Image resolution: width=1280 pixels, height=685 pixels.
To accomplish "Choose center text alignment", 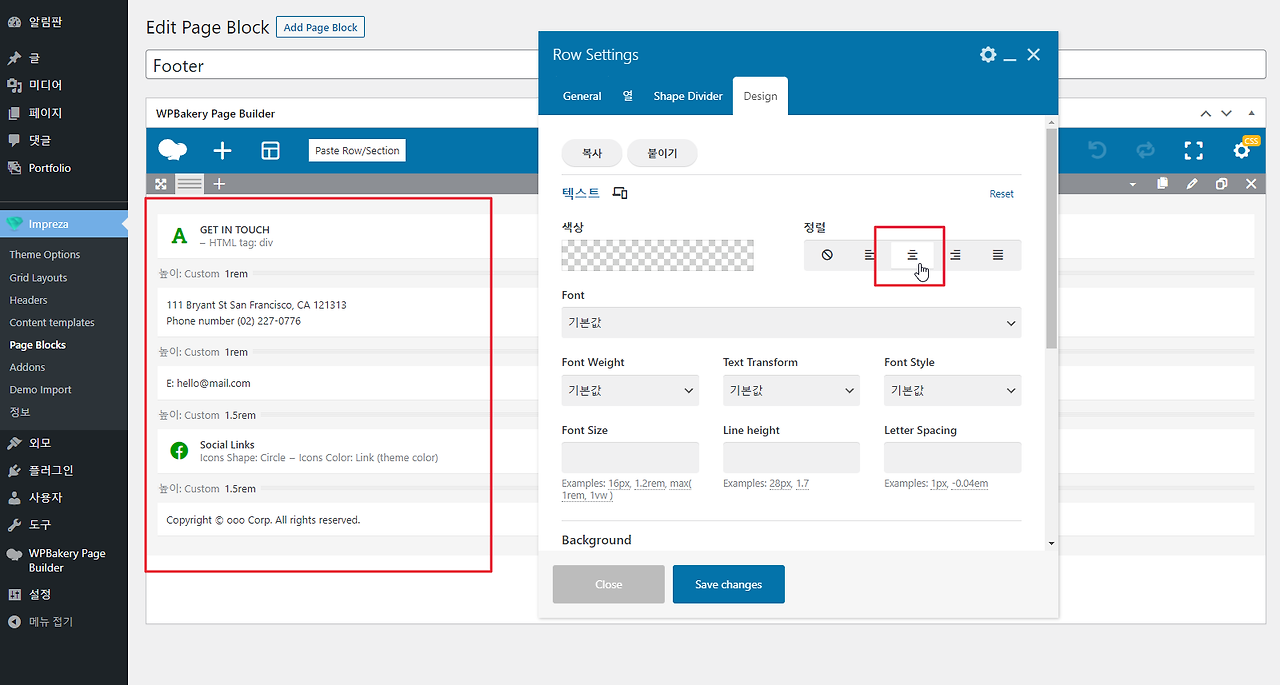I will (912, 255).
